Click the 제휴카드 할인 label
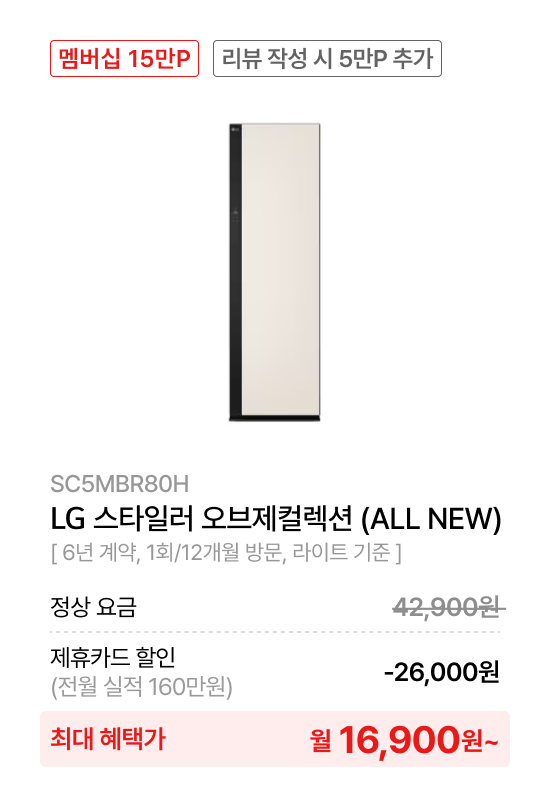The width and height of the screenshot is (550, 807). [113, 657]
